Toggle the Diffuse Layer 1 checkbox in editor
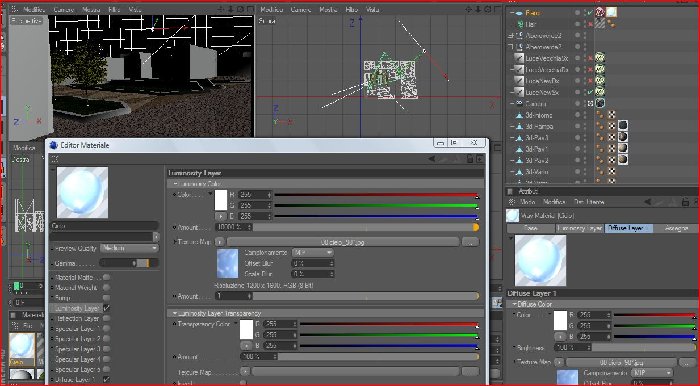This screenshot has height=386, width=700. click(x=106, y=379)
